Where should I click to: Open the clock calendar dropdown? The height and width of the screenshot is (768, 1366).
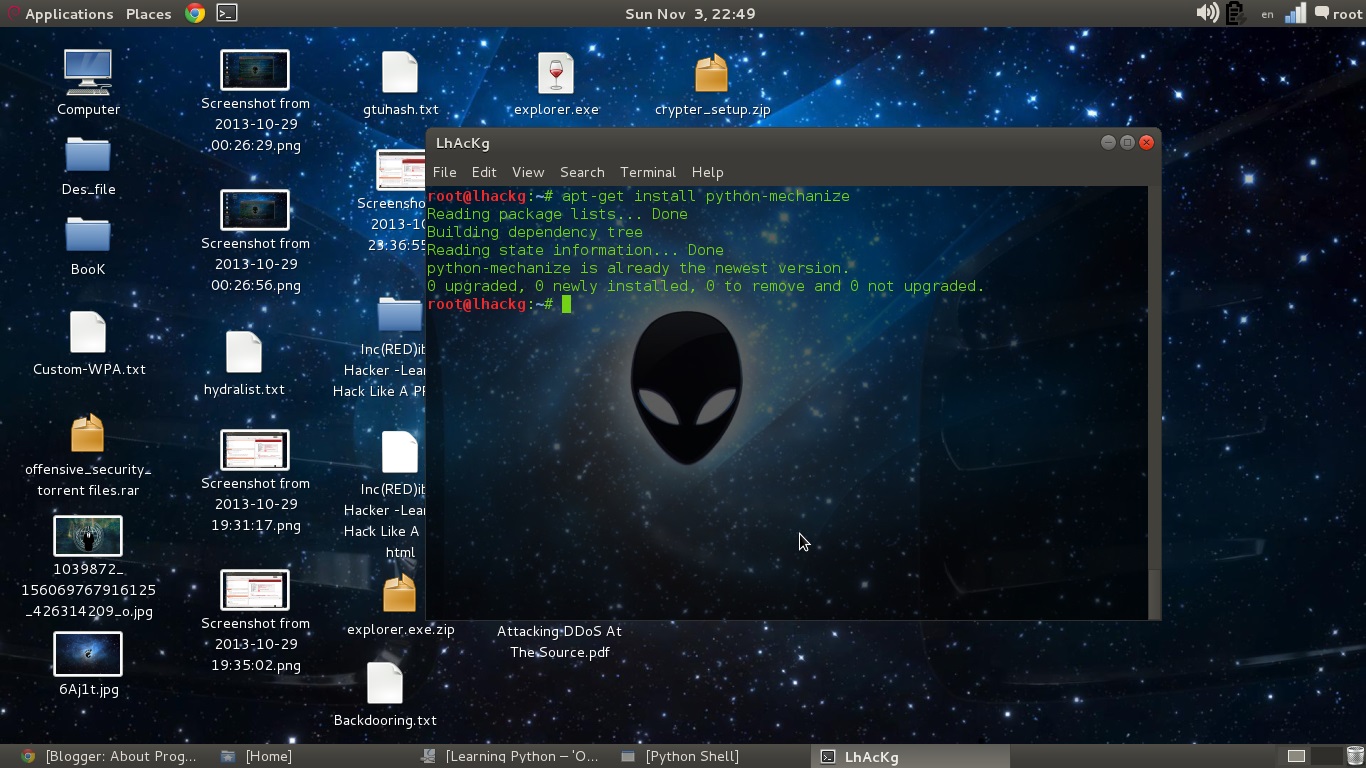coord(689,13)
